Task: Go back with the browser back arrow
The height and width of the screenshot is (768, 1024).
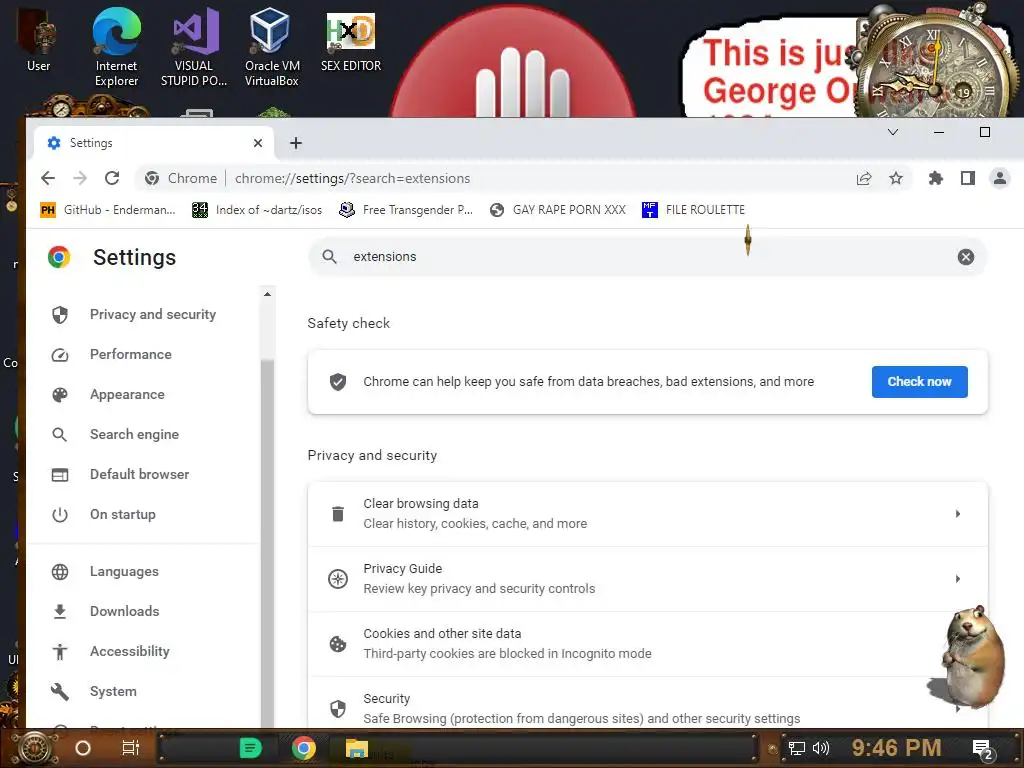Action: (48, 178)
